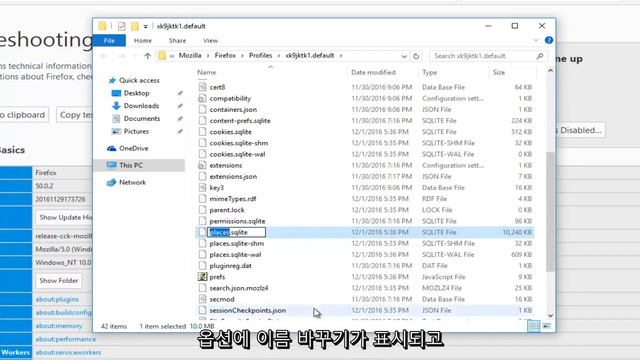Expand the ribbon with the chevron

[x=536, y=40]
